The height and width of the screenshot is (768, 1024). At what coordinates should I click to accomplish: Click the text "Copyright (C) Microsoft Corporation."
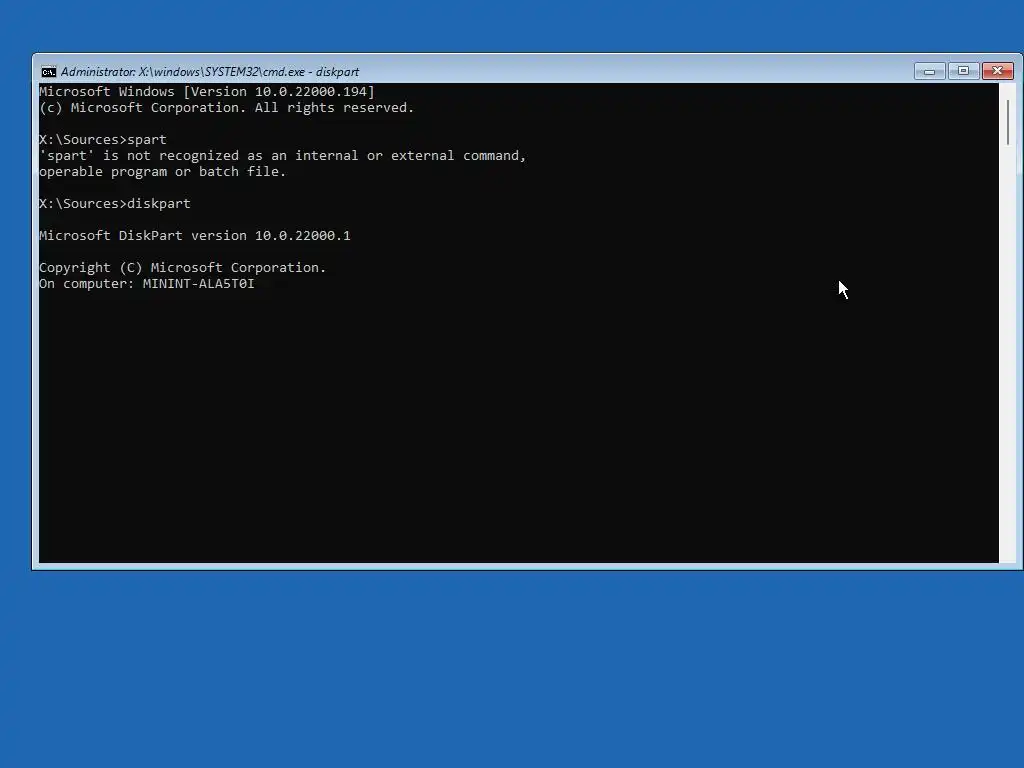point(182,268)
